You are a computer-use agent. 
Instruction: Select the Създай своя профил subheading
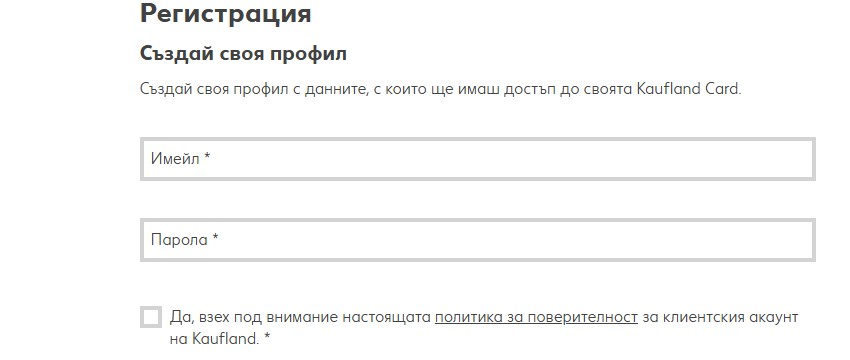[x=243, y=54]
